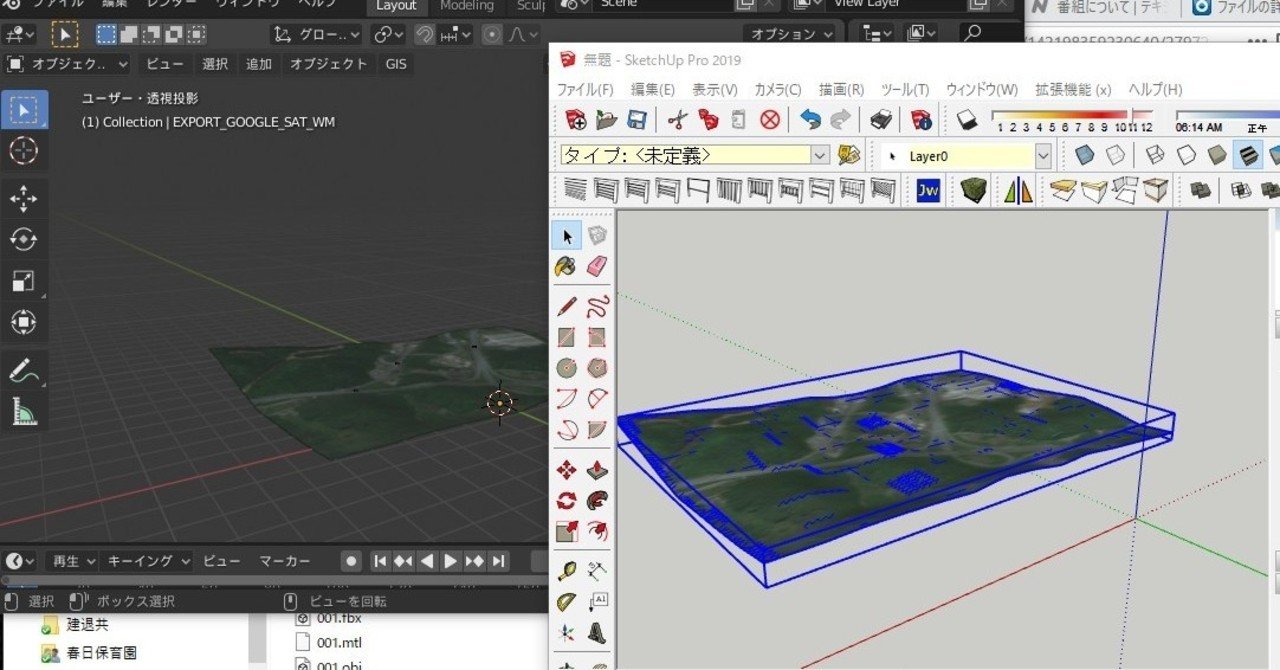Toggle Blender's snap magnet button
This screenshot has width=1280, height=670.
(x=425, y=34)
